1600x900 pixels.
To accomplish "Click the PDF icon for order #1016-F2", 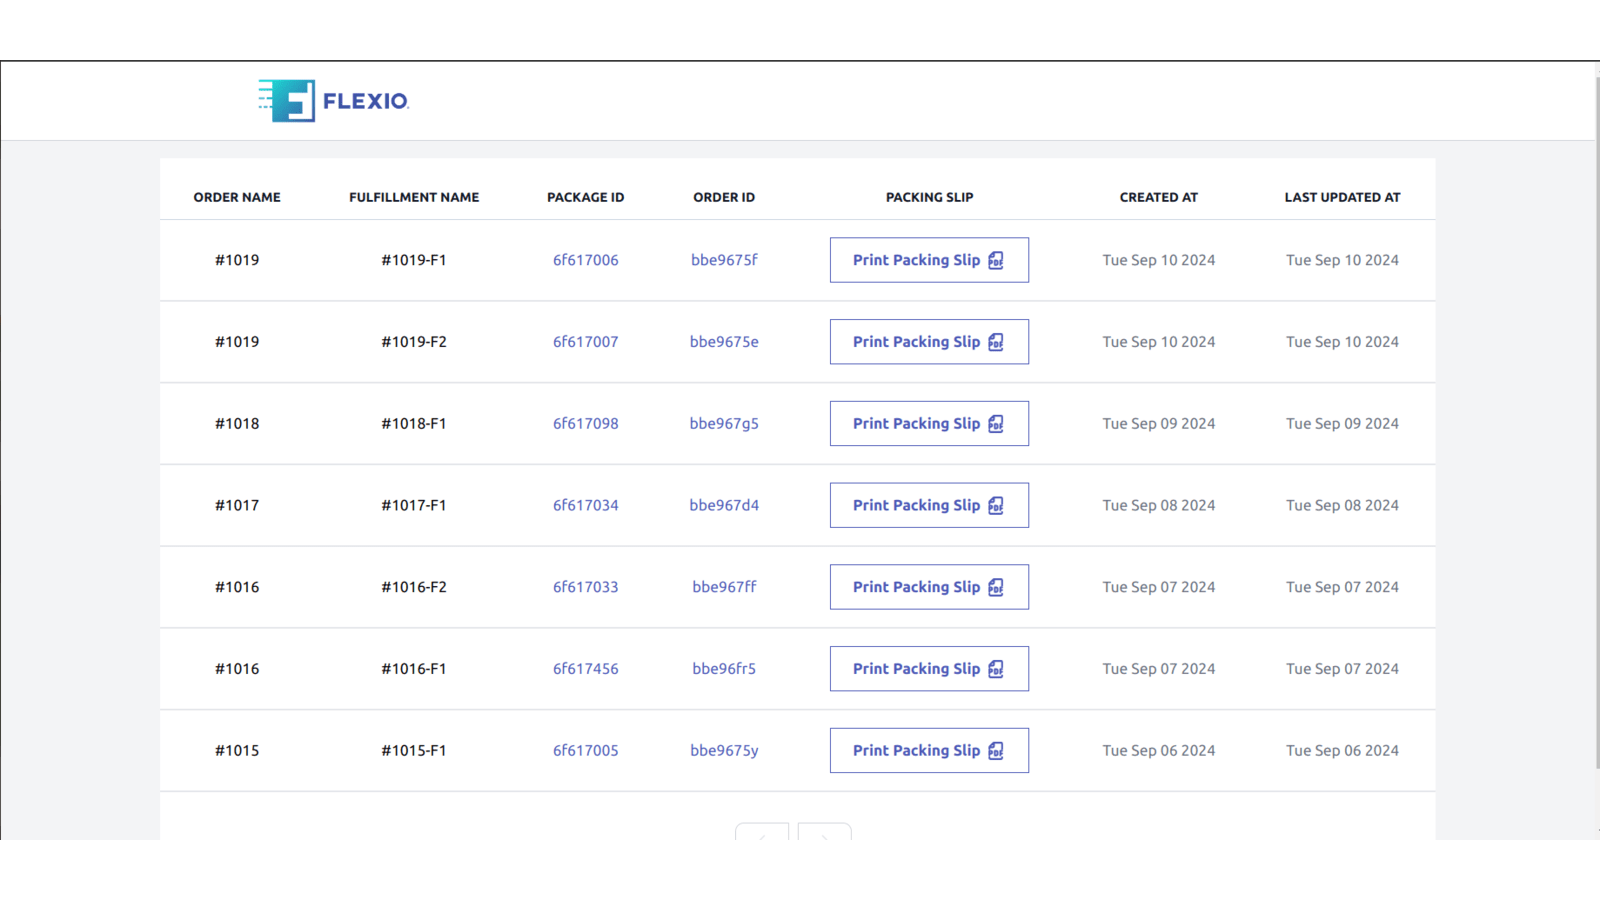I will tap(995, 587).
